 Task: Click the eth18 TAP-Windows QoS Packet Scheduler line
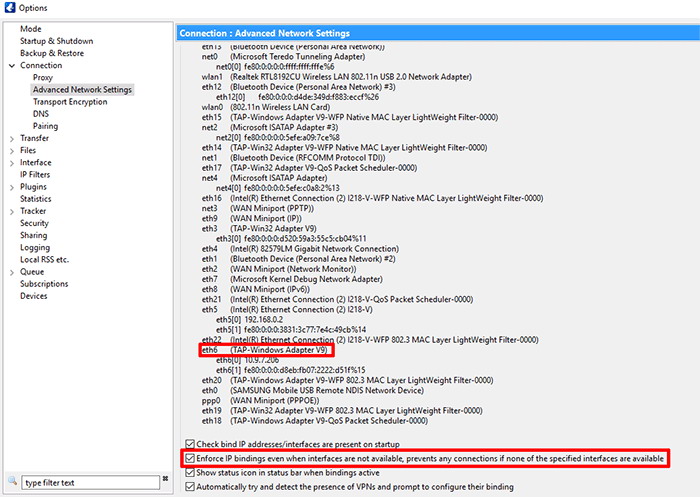click(315, 421)
